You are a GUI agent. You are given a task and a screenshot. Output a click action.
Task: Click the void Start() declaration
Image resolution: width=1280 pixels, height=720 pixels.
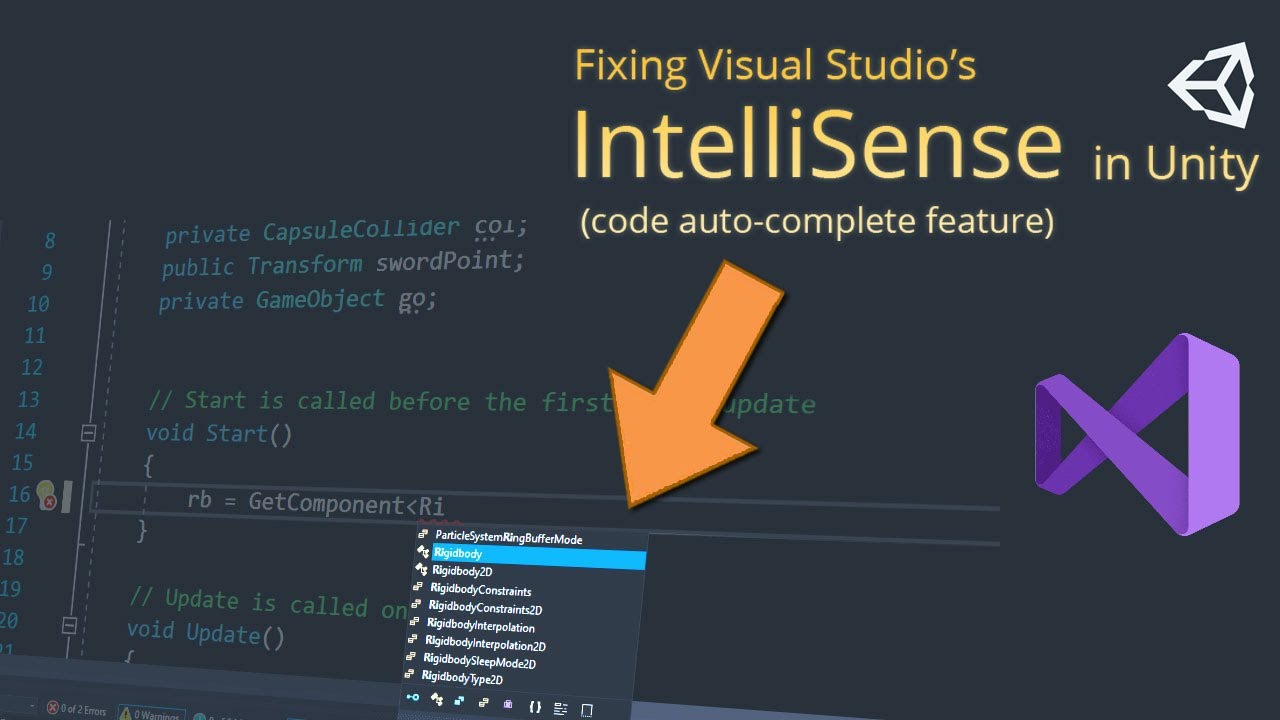tap(220, 434)
